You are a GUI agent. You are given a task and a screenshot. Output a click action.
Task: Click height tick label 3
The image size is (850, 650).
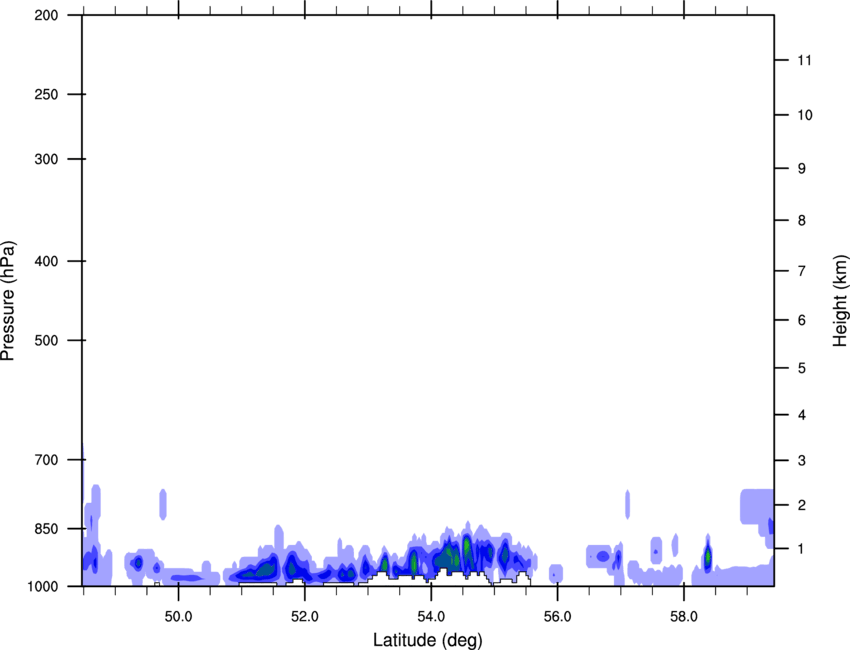pos(801,460)
